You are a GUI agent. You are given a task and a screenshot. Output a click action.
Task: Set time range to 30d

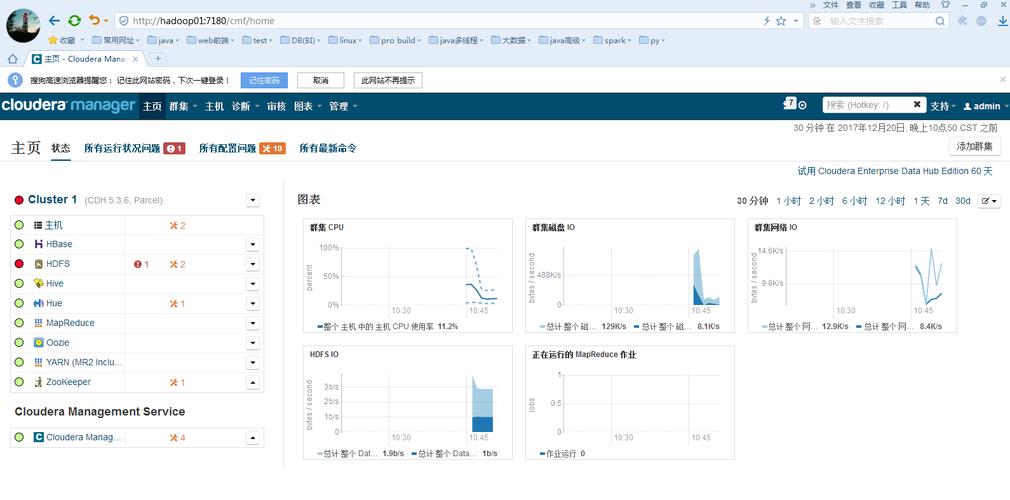coord(962,201)
